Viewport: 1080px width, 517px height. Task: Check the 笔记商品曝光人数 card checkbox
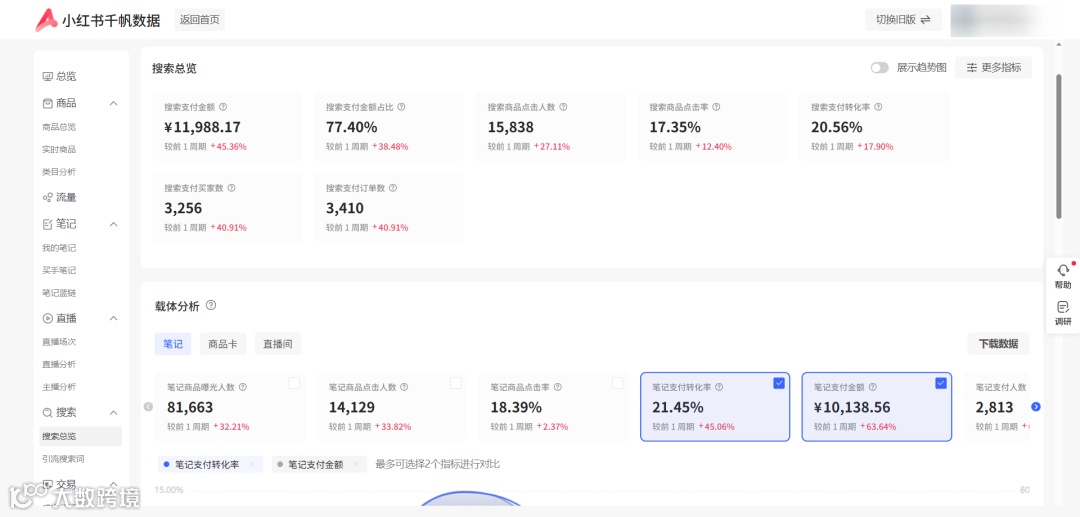tap(294, 383)
